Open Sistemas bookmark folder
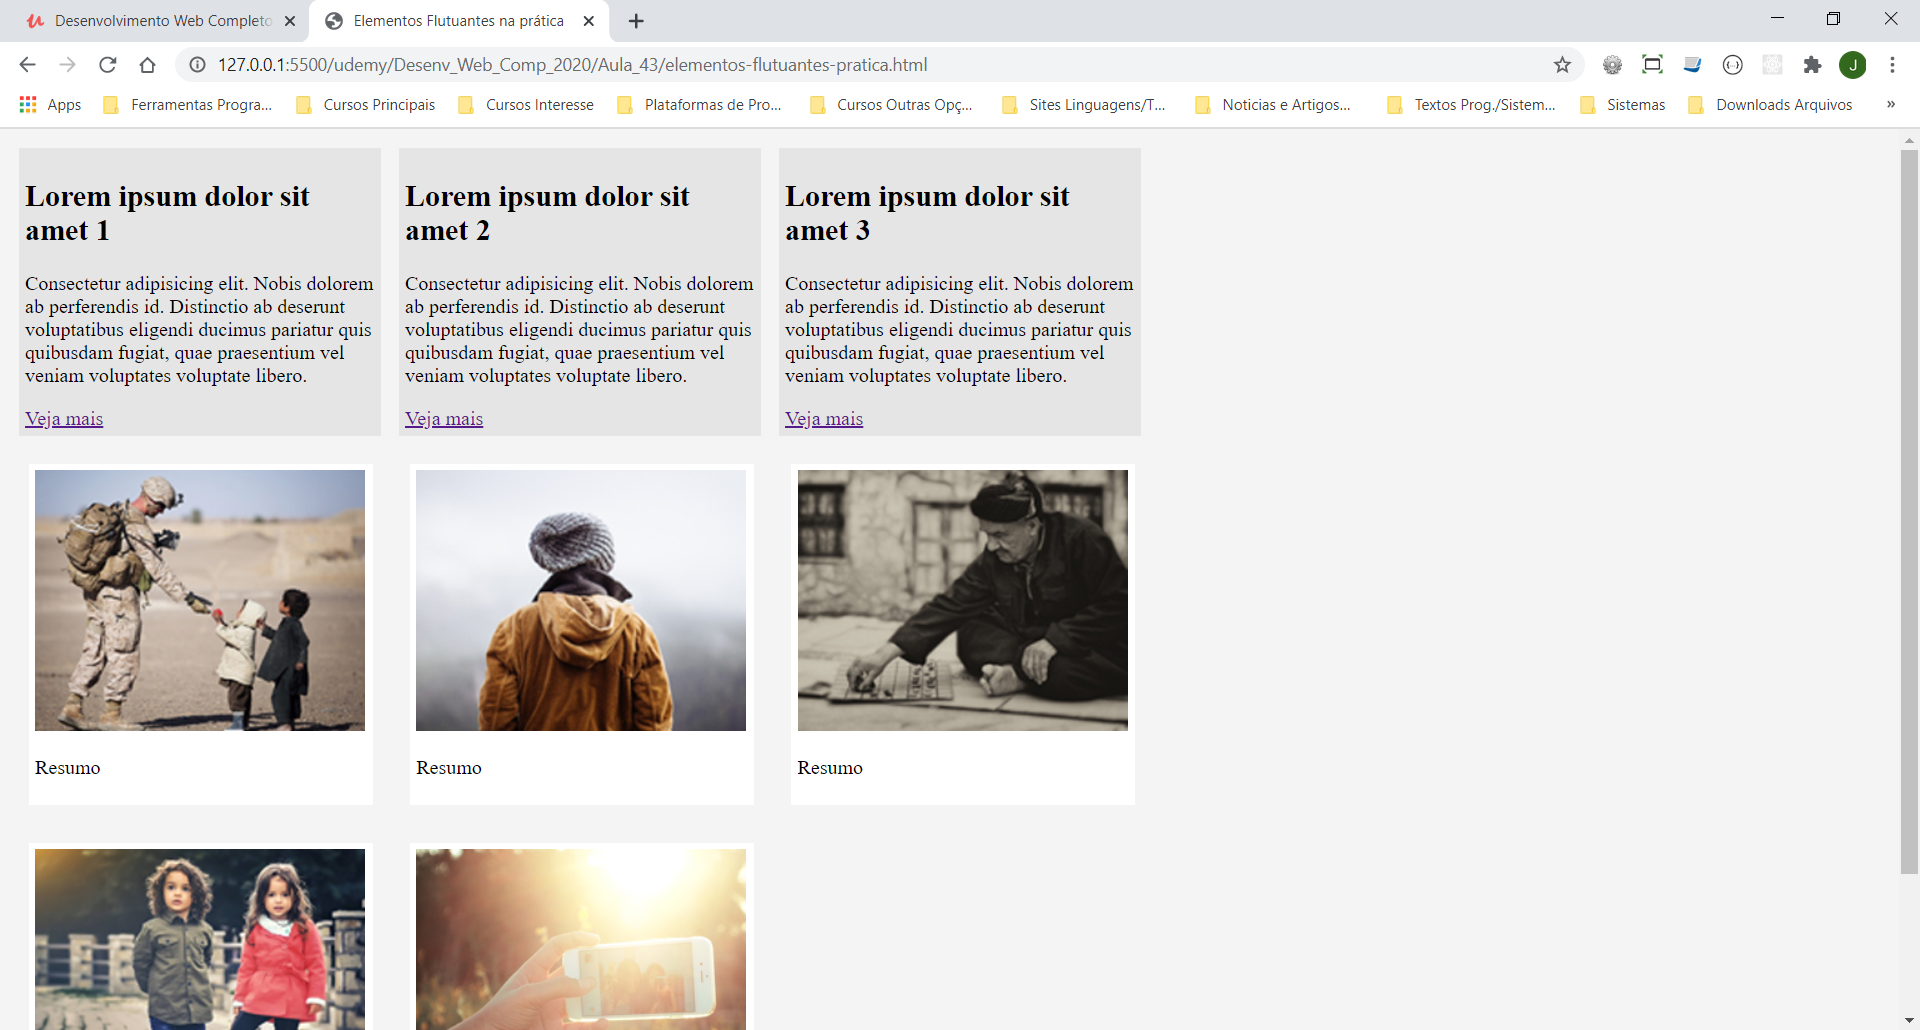1920x1030 pixels. (x=1623, y=105)
